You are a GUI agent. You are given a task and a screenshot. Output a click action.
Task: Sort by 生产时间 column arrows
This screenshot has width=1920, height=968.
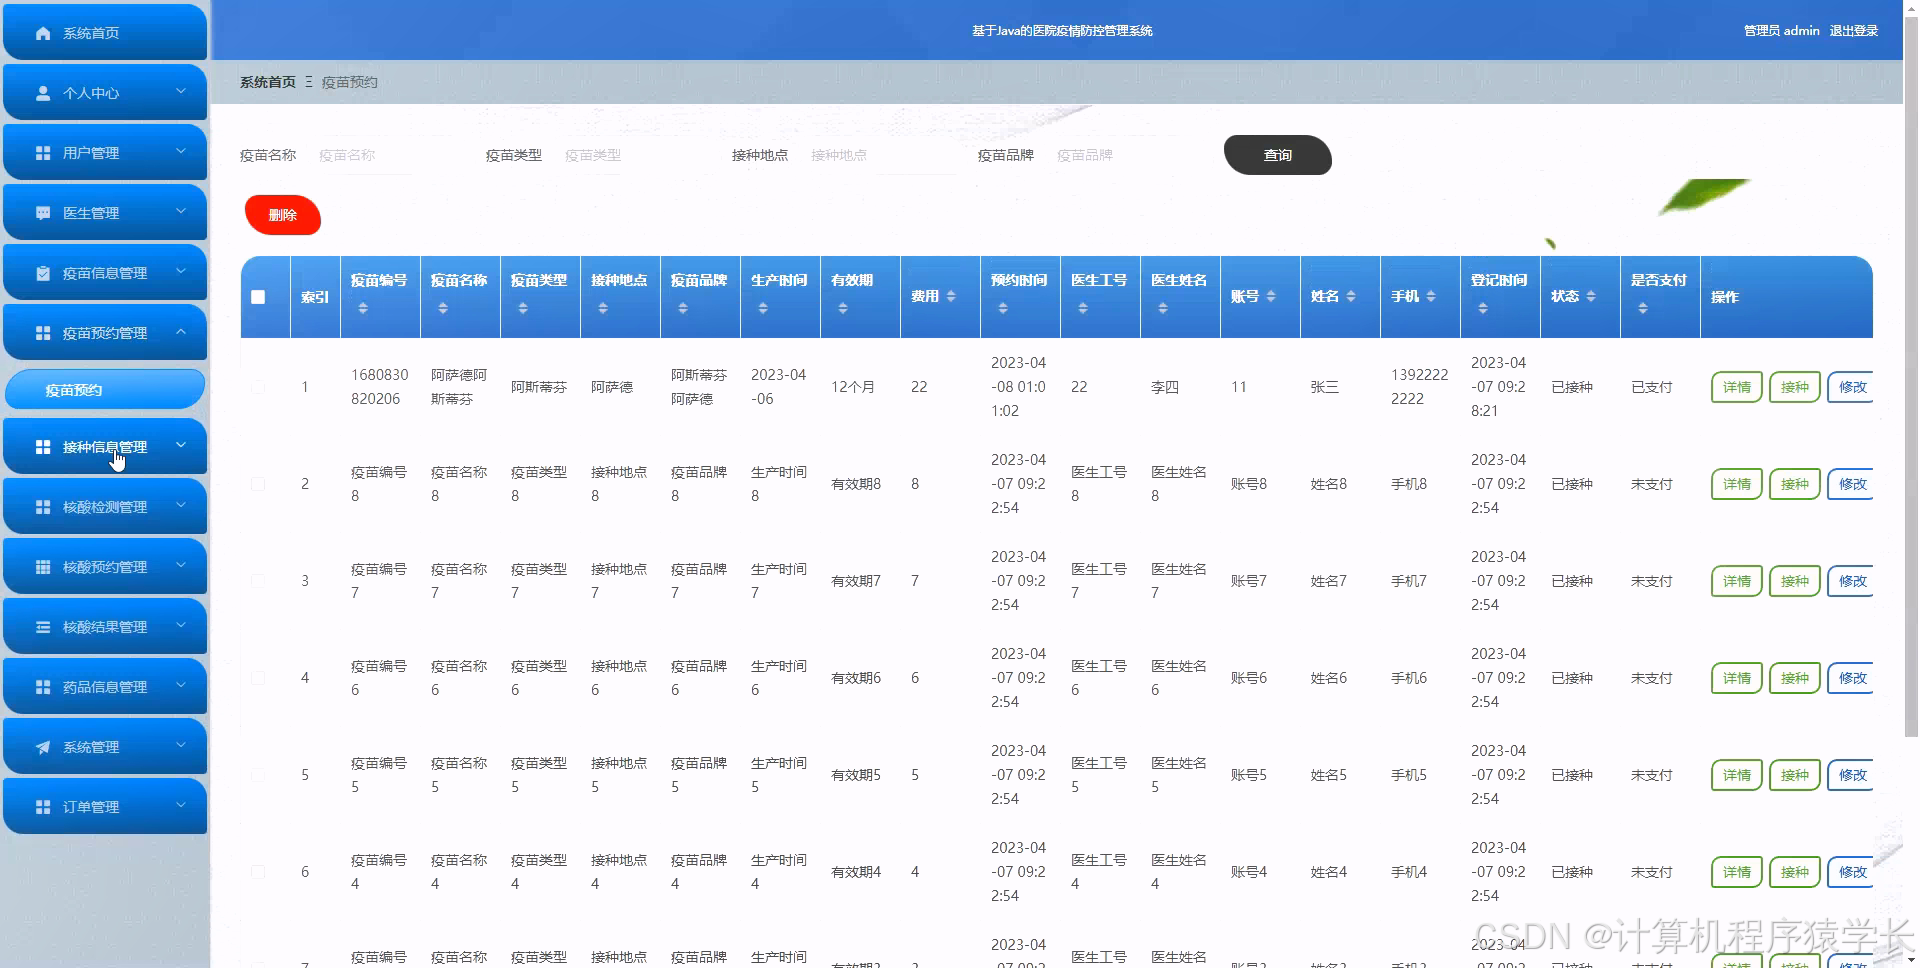[763, 309]
